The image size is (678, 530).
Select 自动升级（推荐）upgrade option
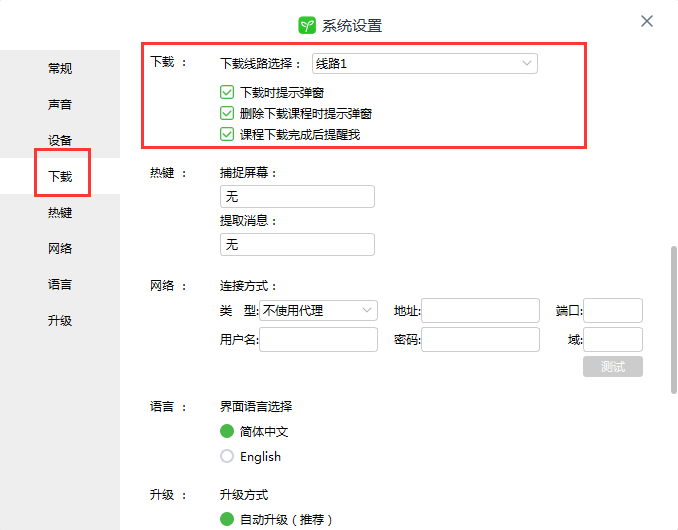[227, 520]
